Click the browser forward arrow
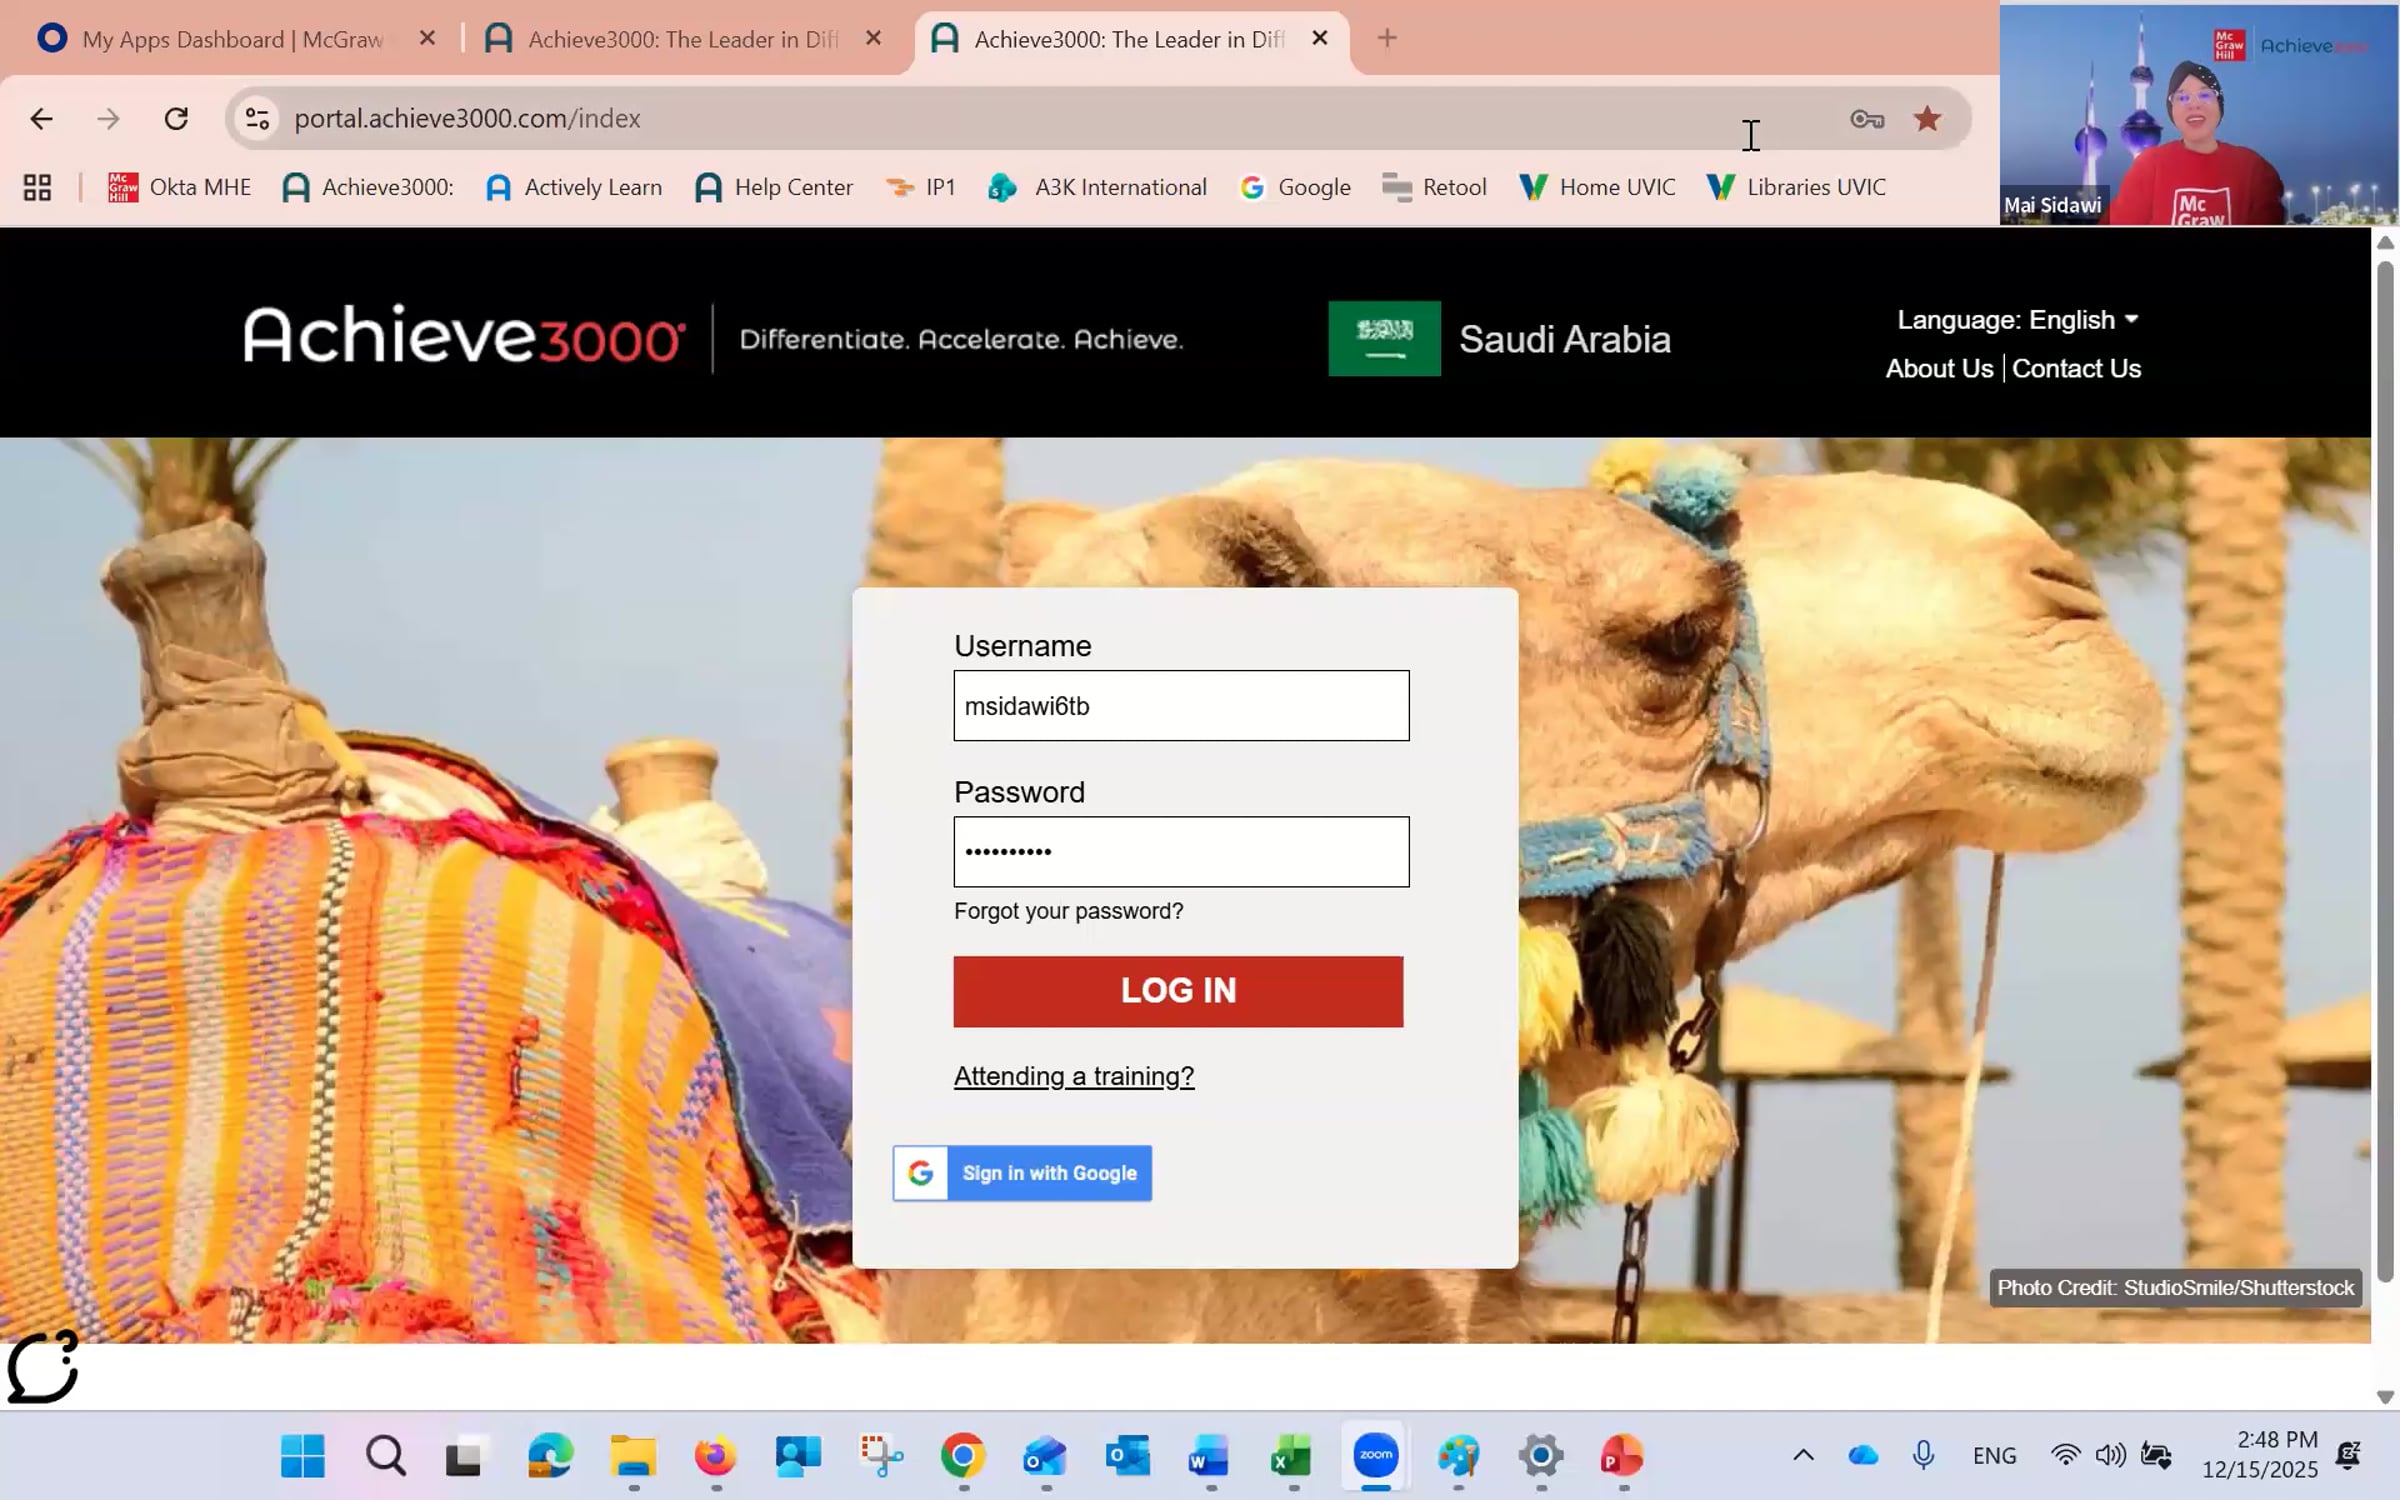The width and height of the screenshot is (2400, 1500). (108, 119)
